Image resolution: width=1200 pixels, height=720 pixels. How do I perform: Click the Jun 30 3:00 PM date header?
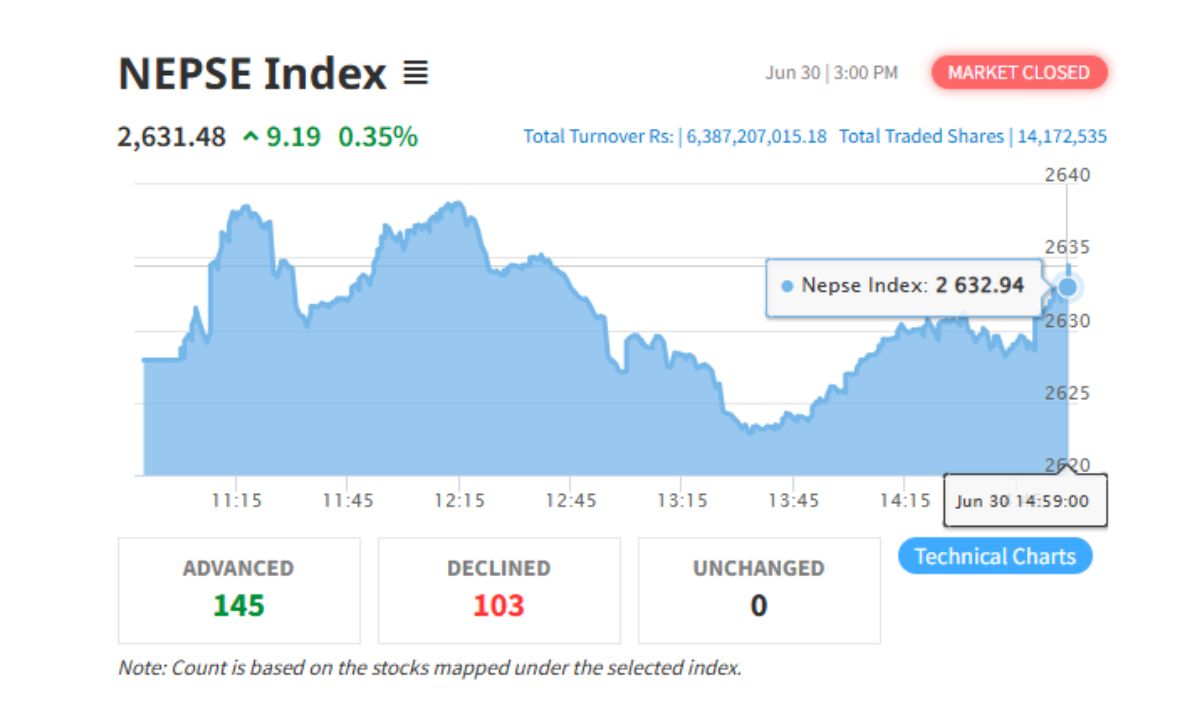830,72
